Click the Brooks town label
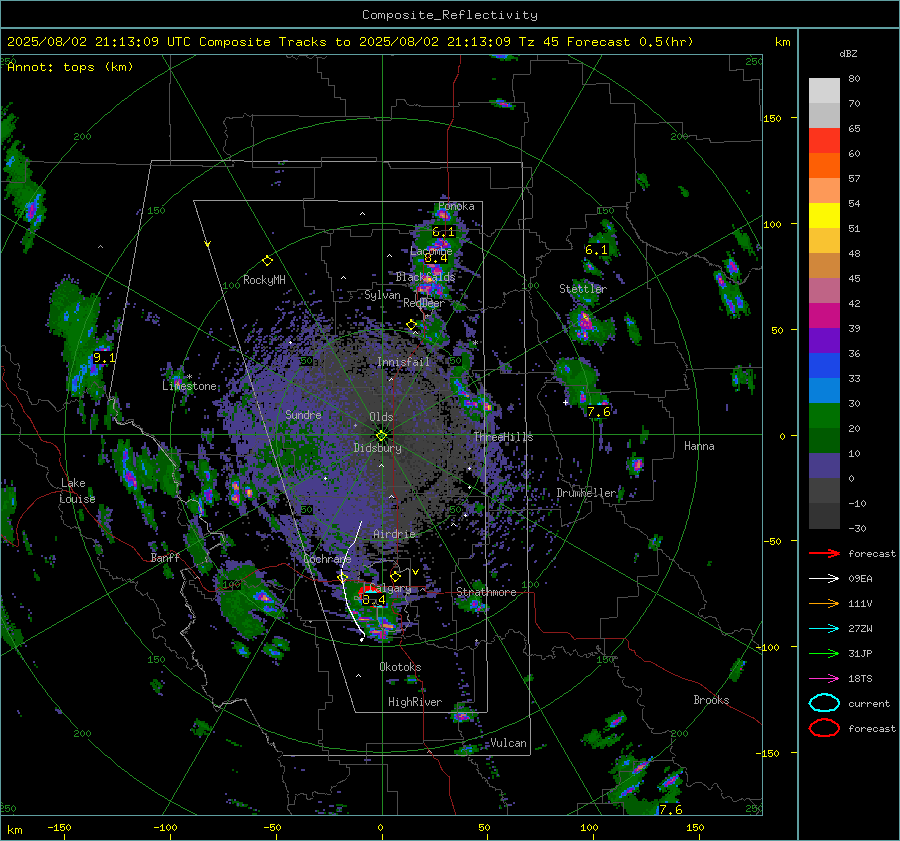Viewport: 900px width, 841px height. coord(711,700)
